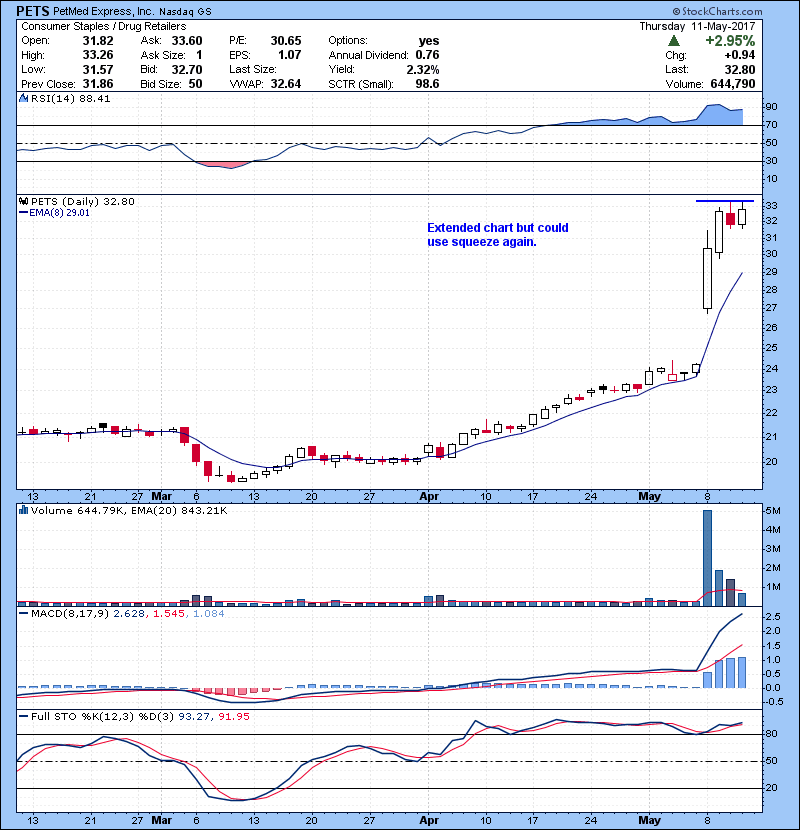This screenshot has width=800, height=830.
Task: Select the Low value 31.57
Action: (x=98, y=69)
